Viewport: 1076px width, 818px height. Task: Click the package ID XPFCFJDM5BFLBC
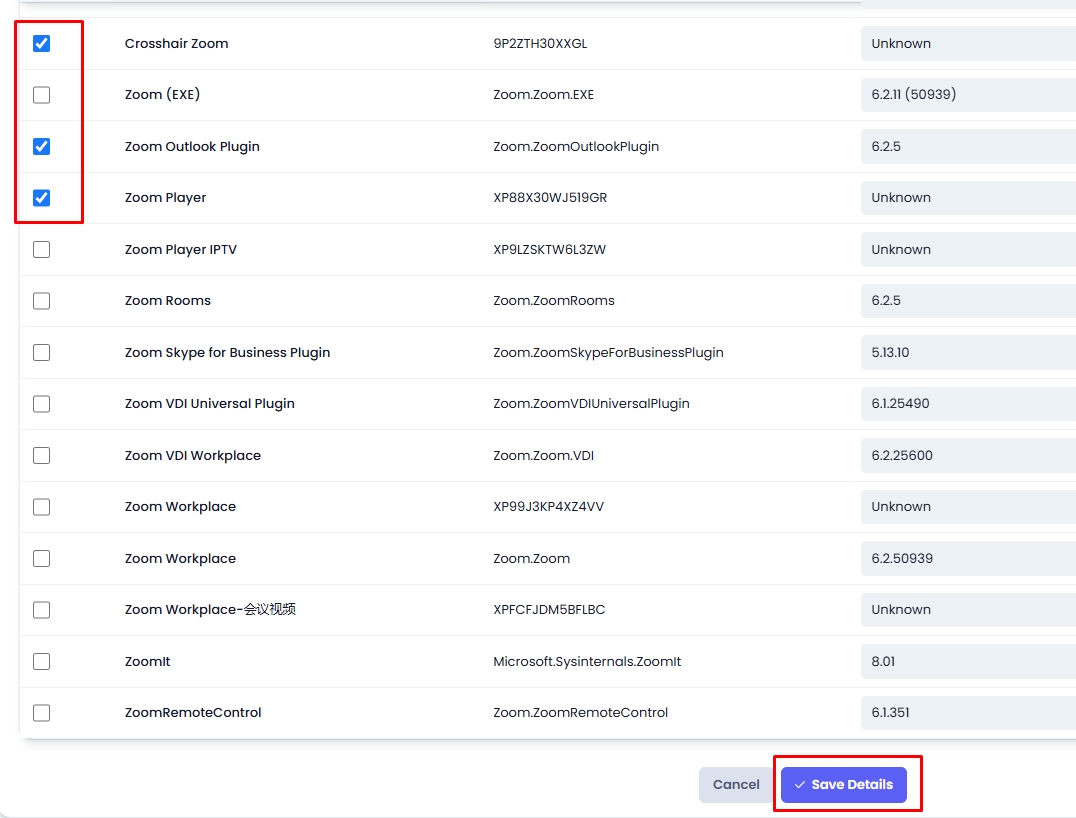coord(549,609)
